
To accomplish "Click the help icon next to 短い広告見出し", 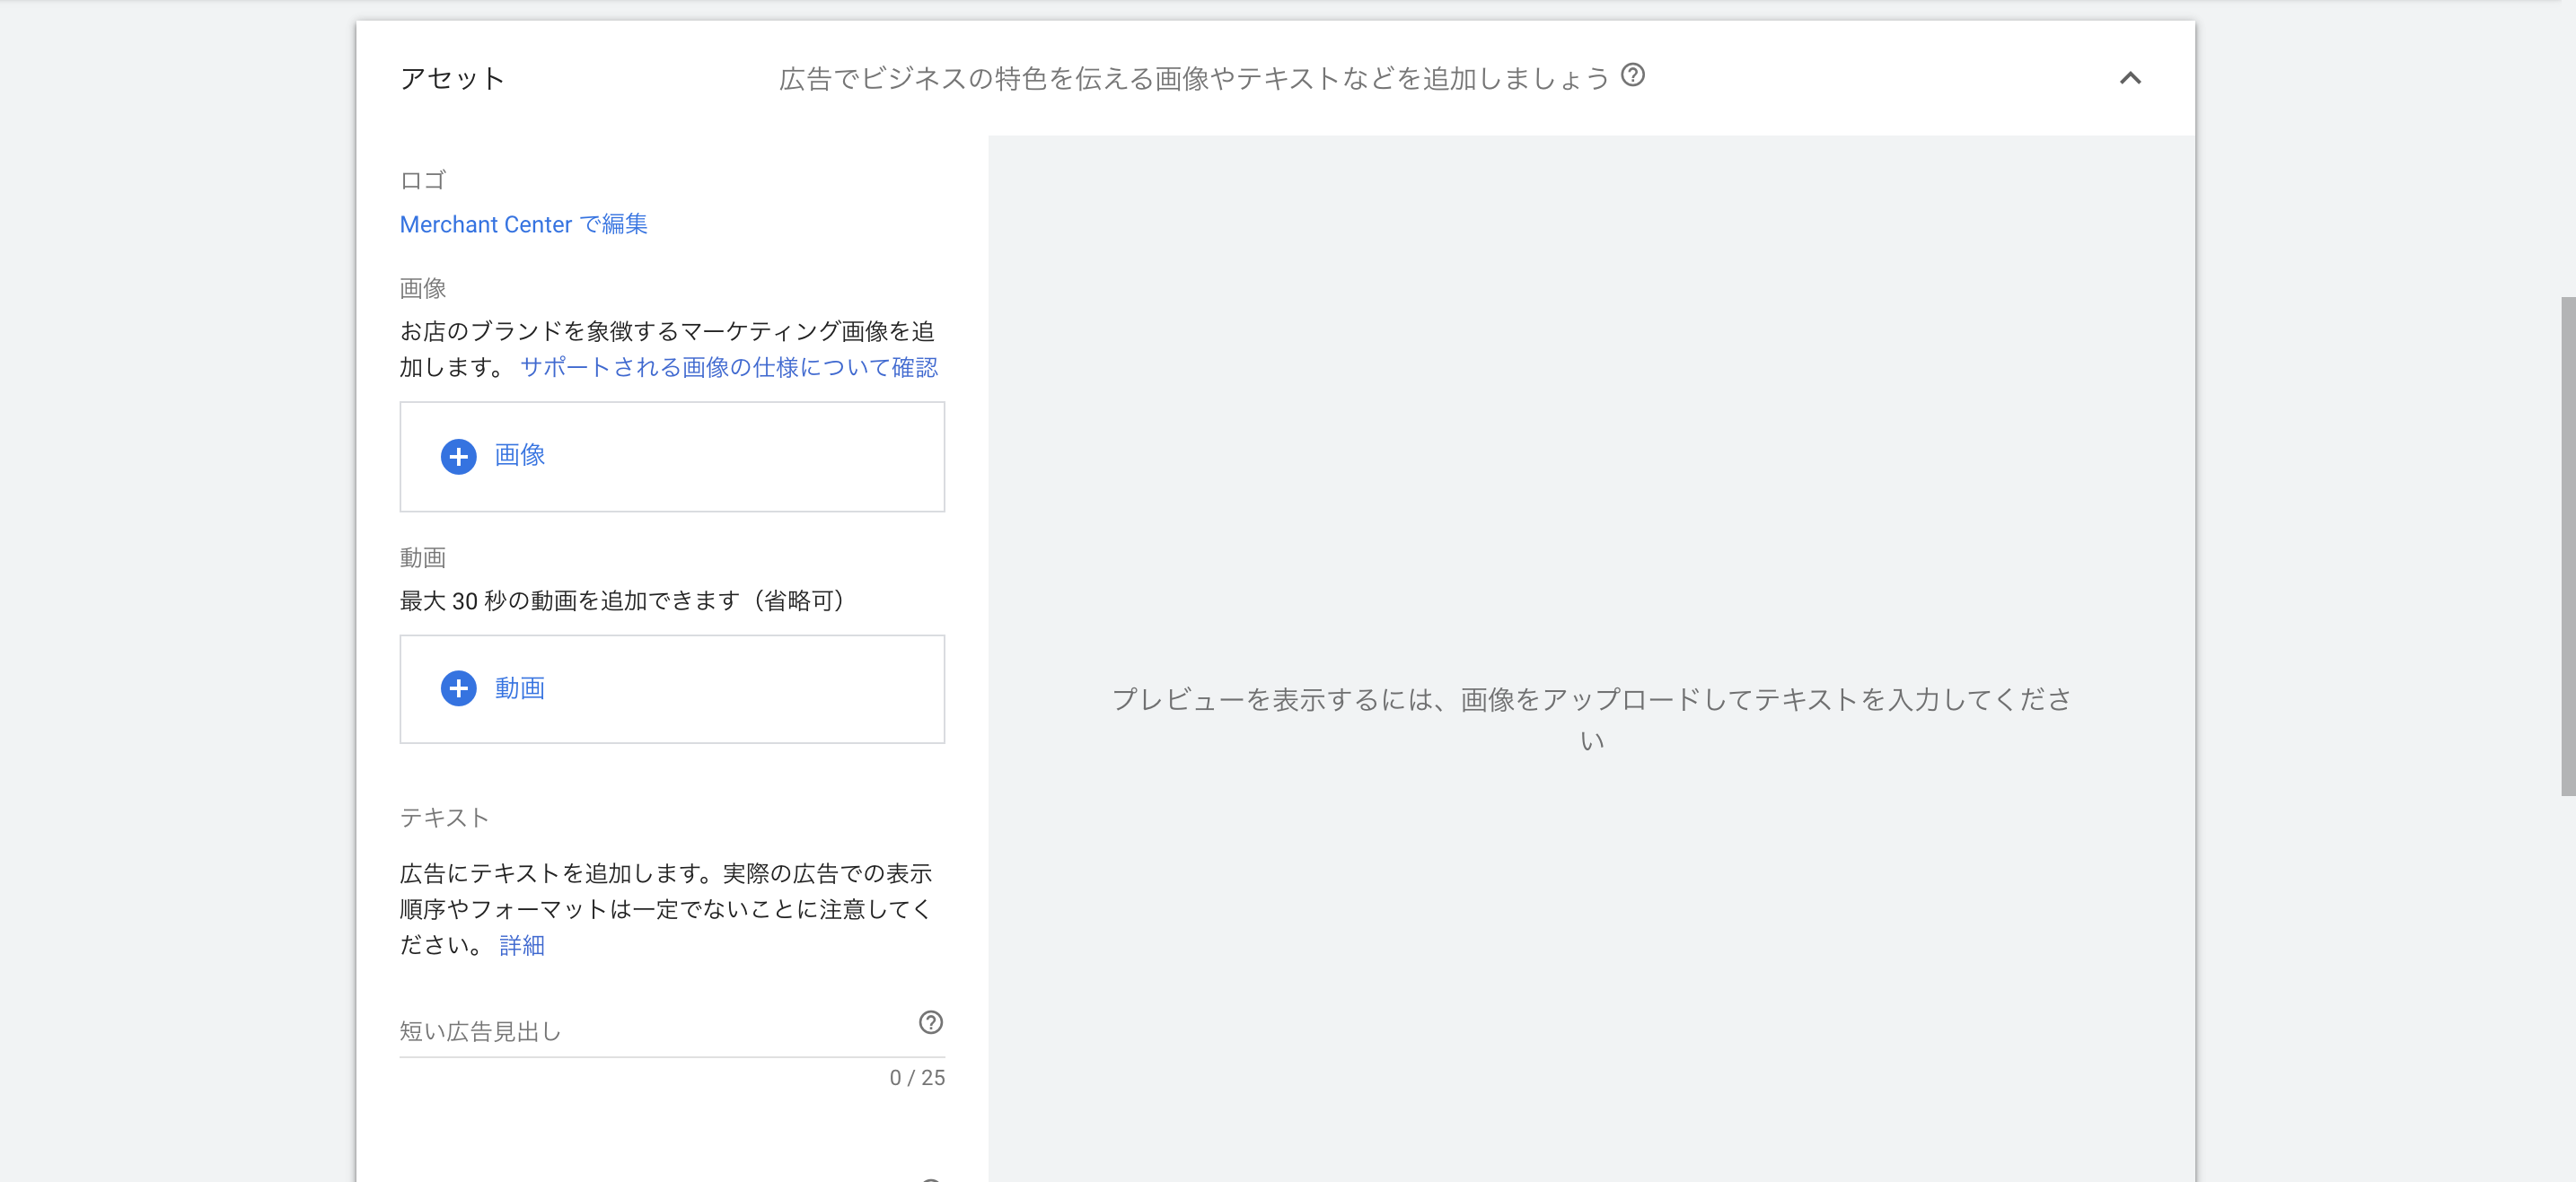I will [930, 1022].
